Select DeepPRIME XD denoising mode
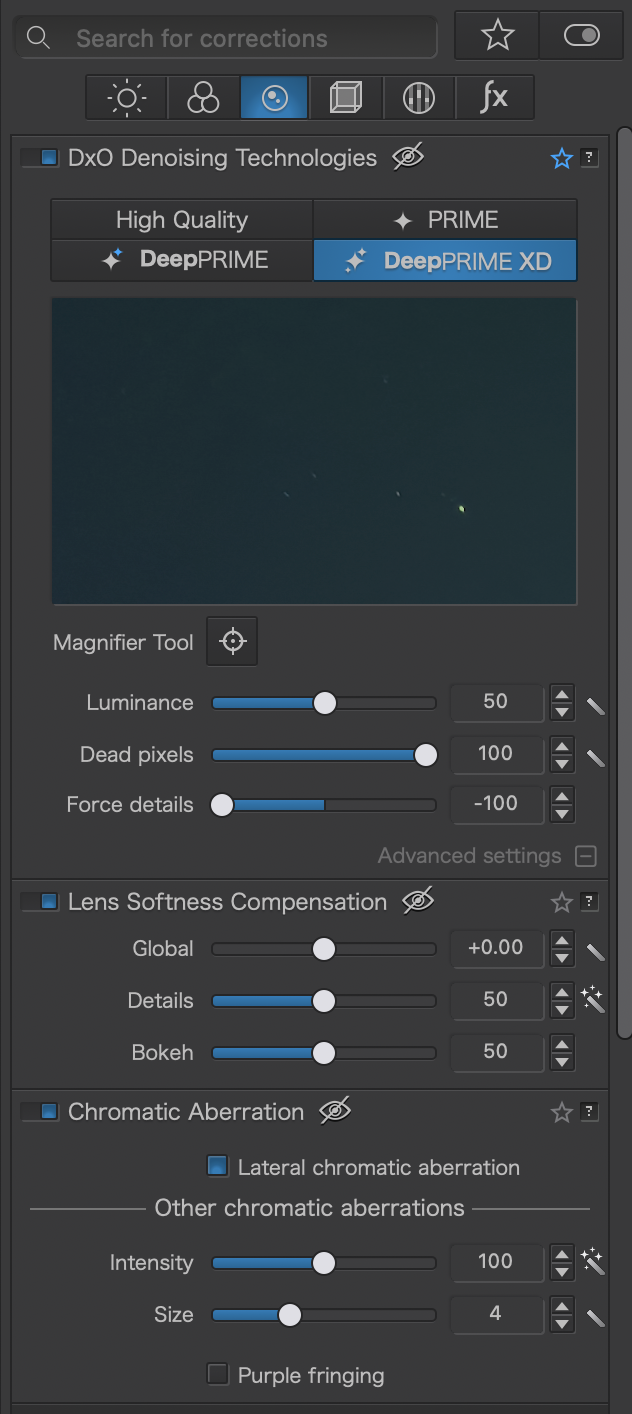This screenshot has height=1414, width=632. [445, 260]
